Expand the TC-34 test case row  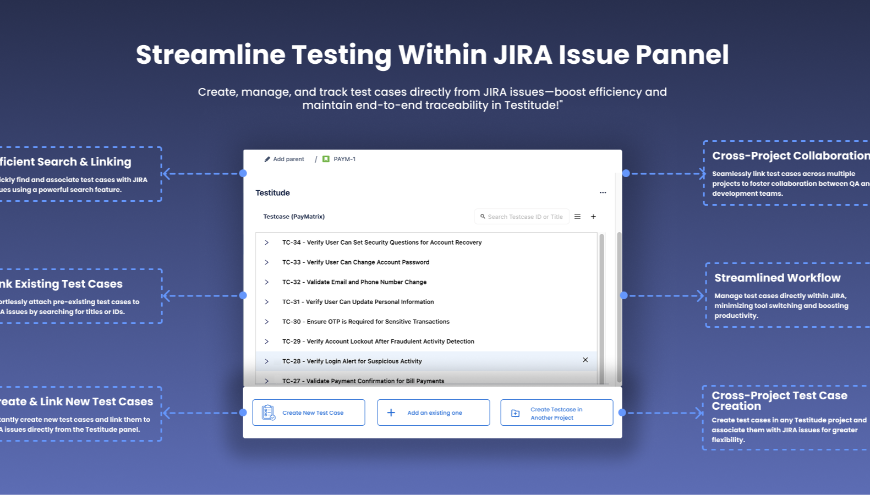click(266, 243)
